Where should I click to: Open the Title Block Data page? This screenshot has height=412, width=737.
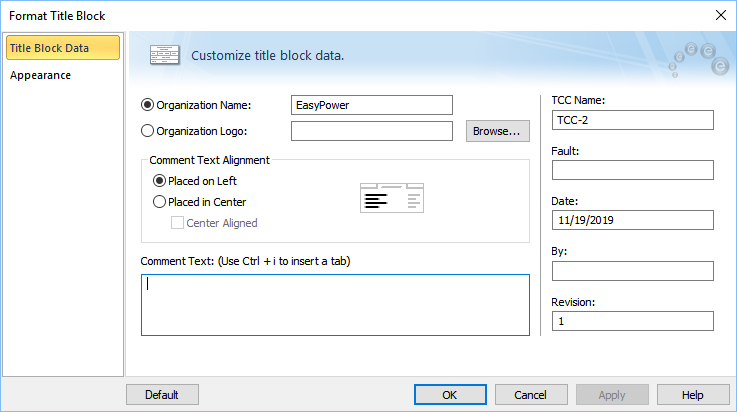tap(63, 48)
